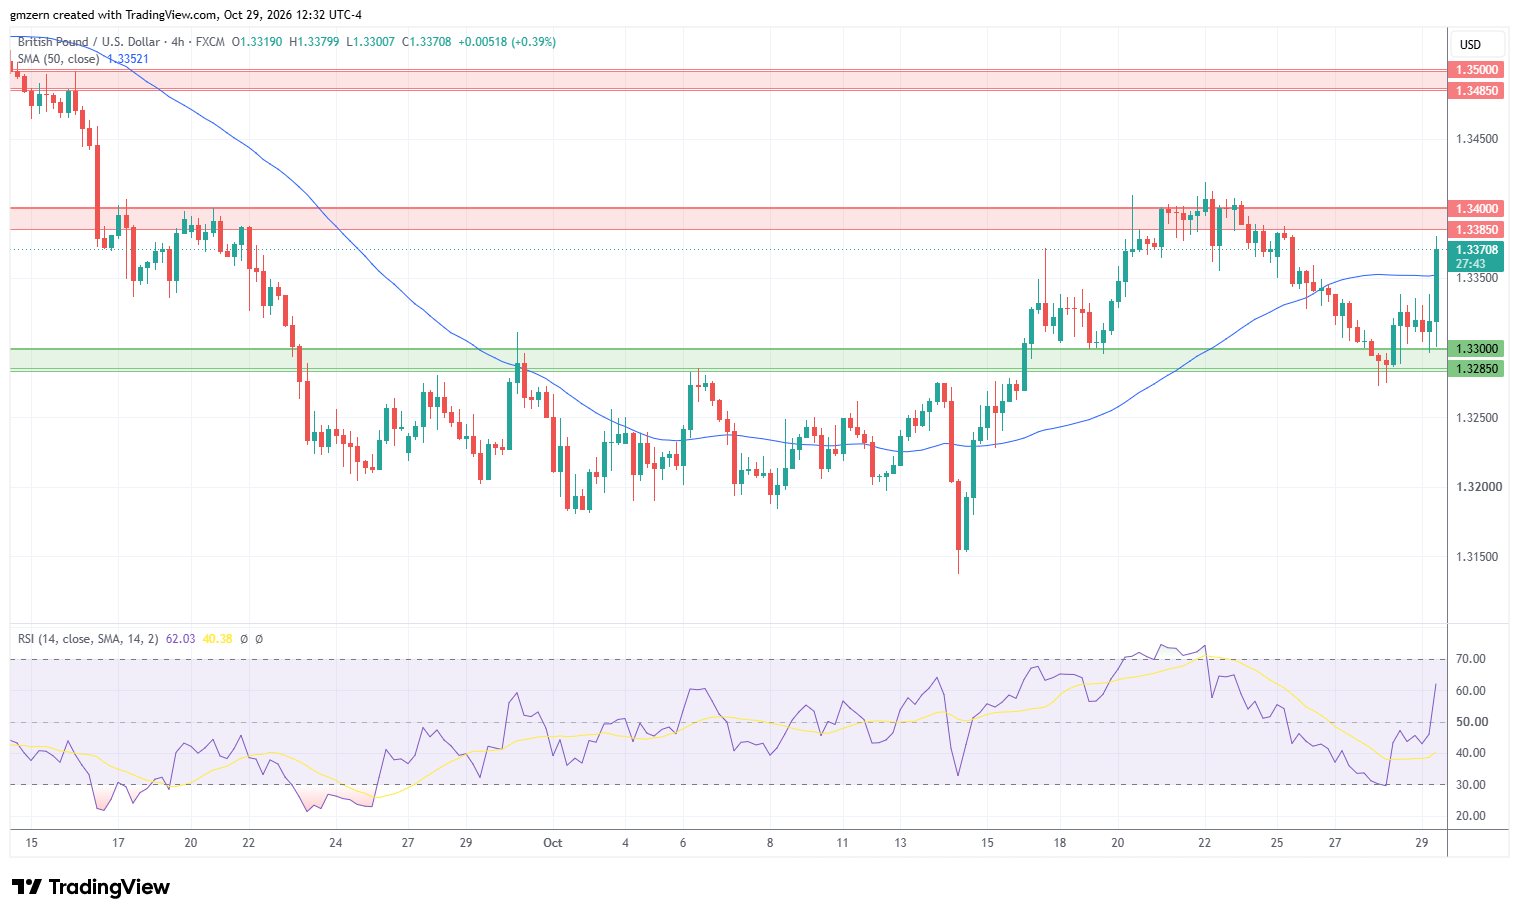1519x917 pixels.
Task: Click the USD currency label on price axis
Action: pyautogui.click(x=1470, y=45)
